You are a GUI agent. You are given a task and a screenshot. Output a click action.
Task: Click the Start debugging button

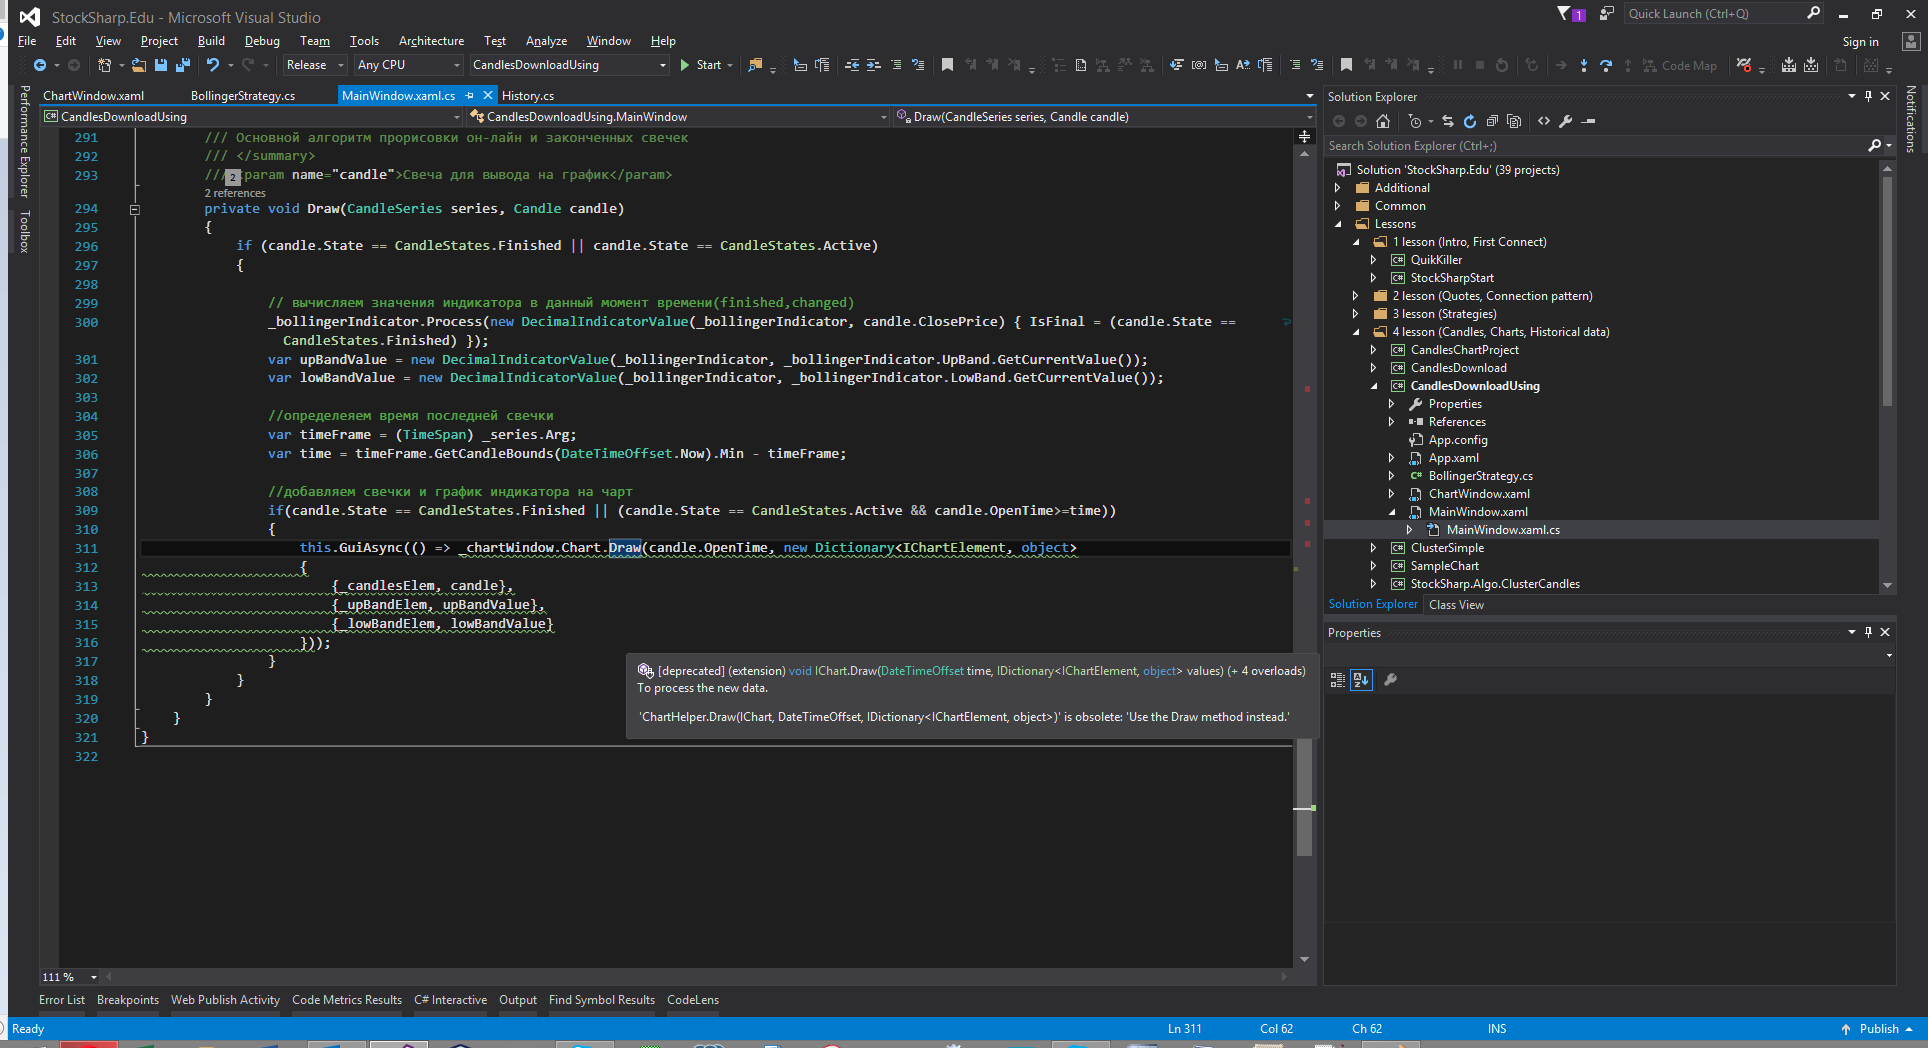[x=701, y=65]
